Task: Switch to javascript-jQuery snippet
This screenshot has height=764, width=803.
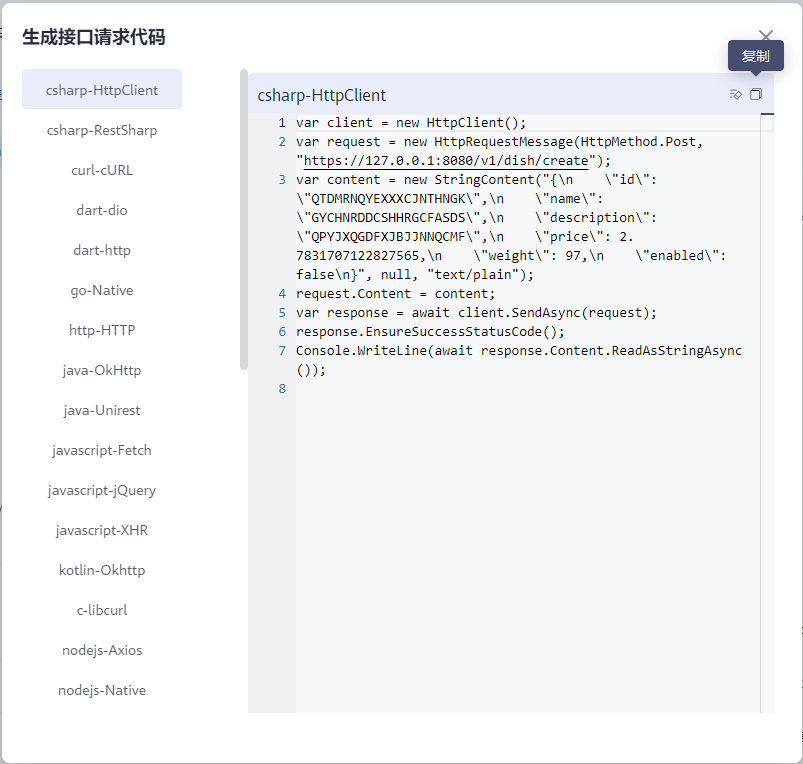Action: coord(102,490)
